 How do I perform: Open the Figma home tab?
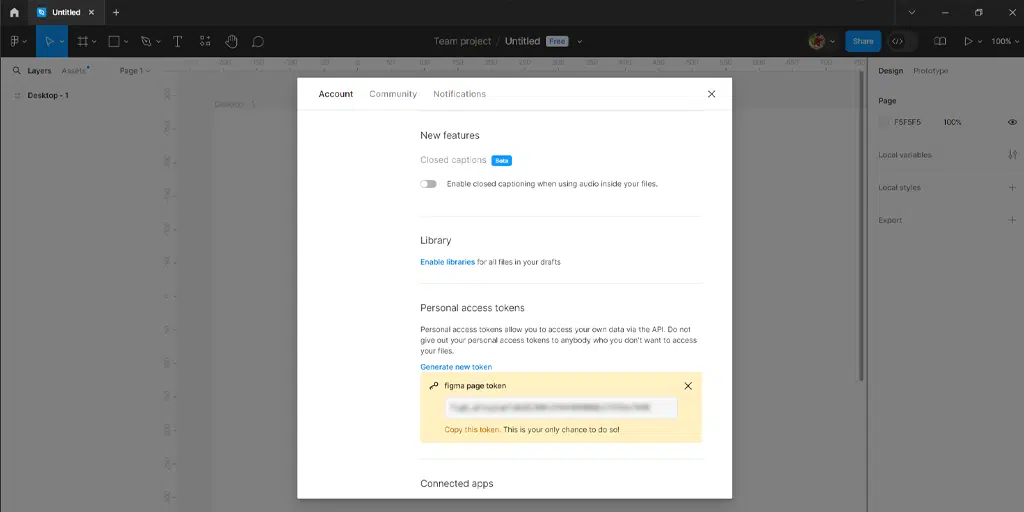click(x=14, y=12)
